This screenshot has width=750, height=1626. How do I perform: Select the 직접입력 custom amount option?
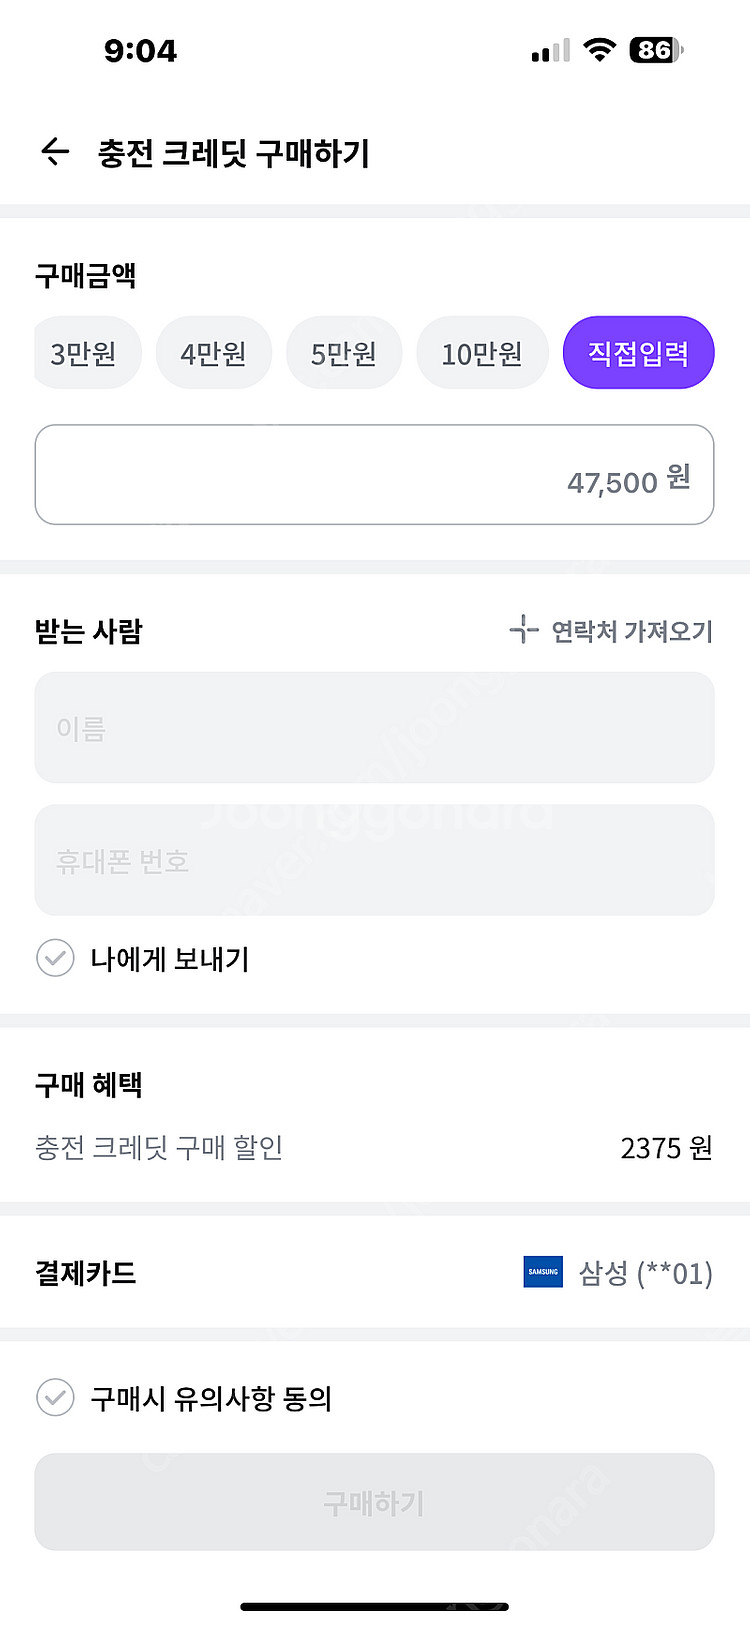click(x=638, y=353)
